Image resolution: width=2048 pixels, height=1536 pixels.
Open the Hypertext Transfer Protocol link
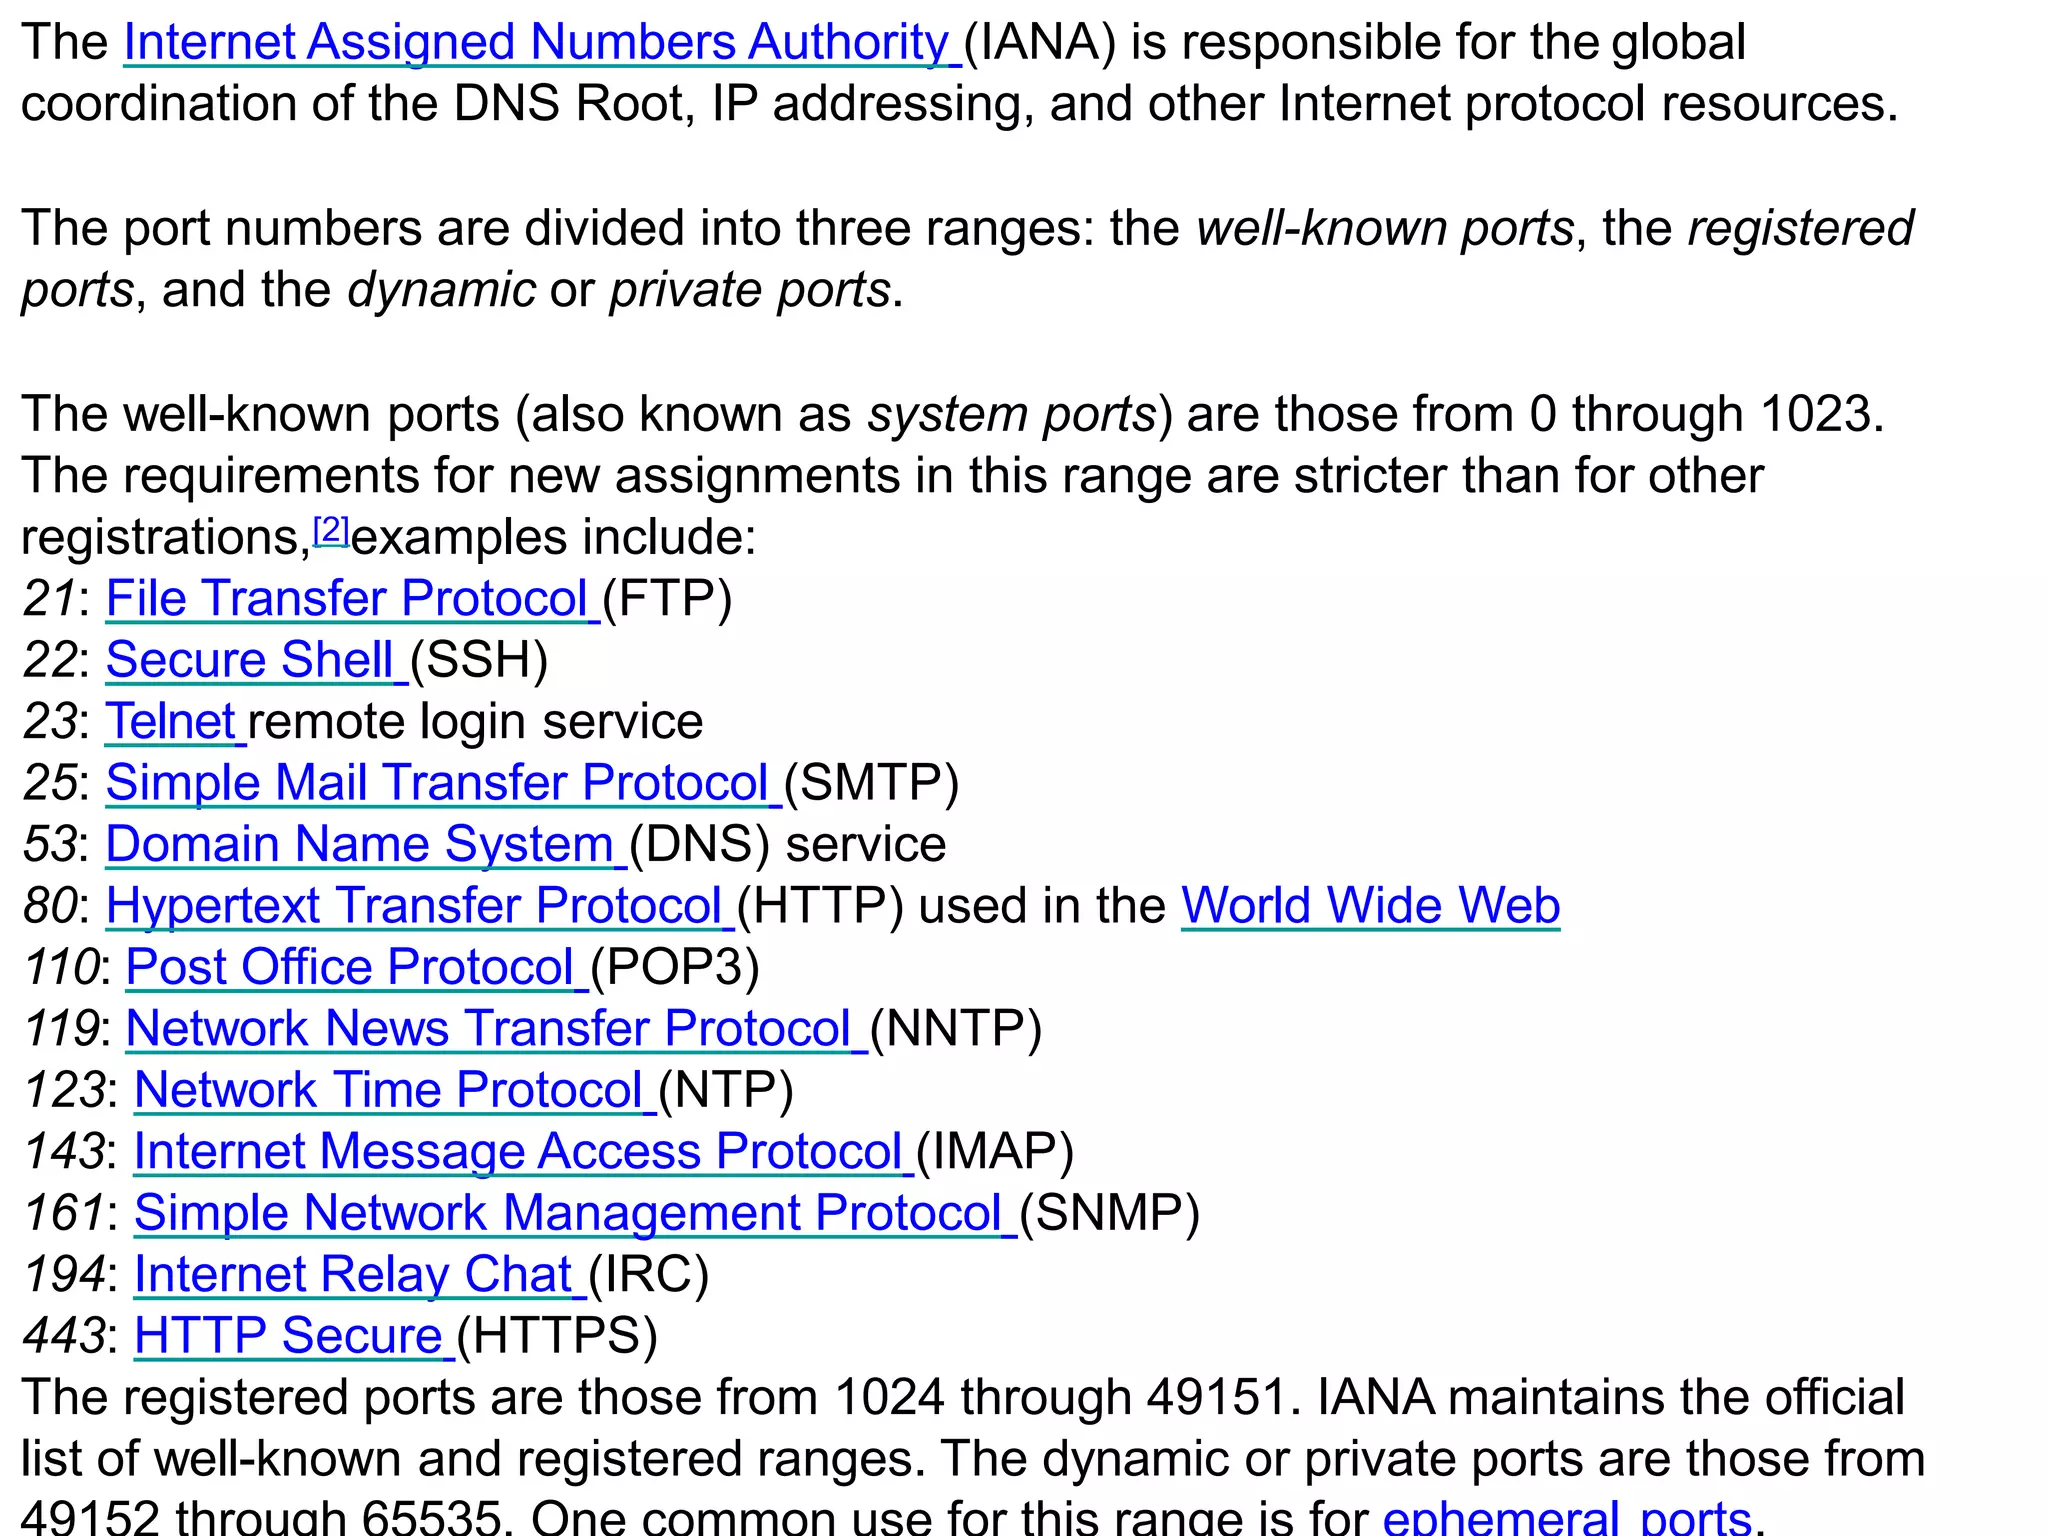[420, 906]
